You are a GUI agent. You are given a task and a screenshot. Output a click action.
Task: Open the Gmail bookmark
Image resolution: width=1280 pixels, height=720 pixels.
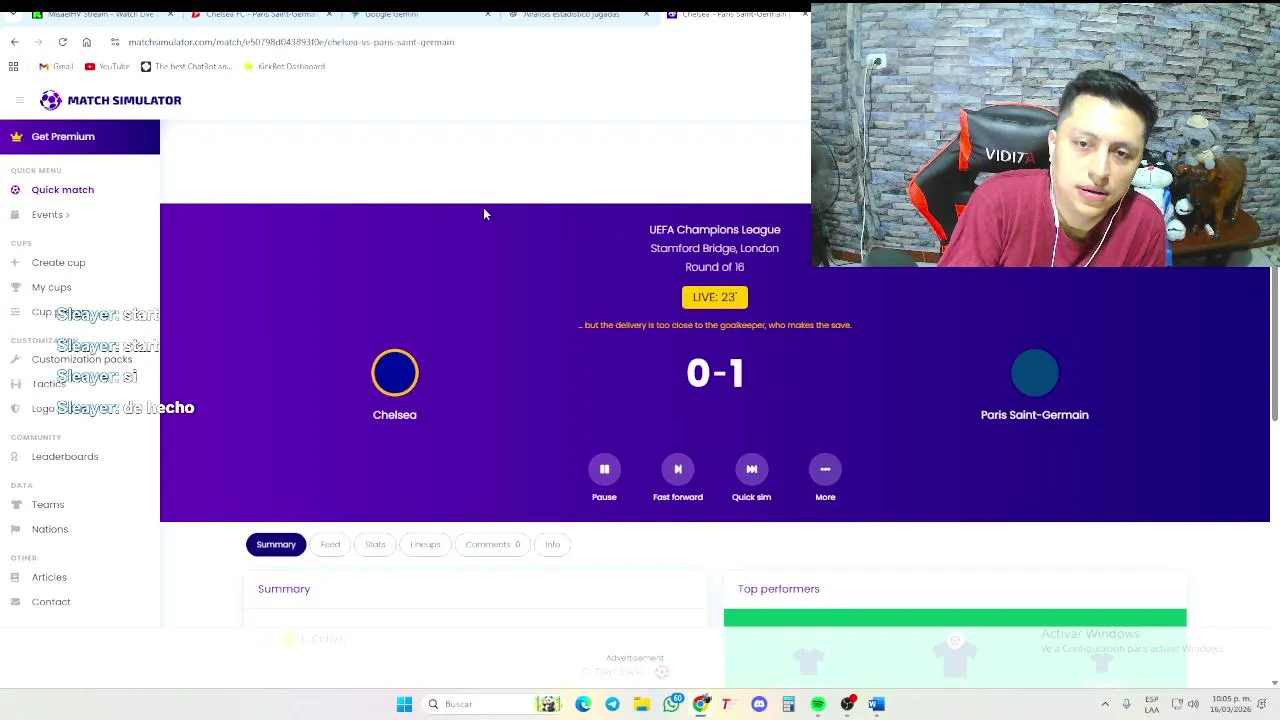pos(56,66)
